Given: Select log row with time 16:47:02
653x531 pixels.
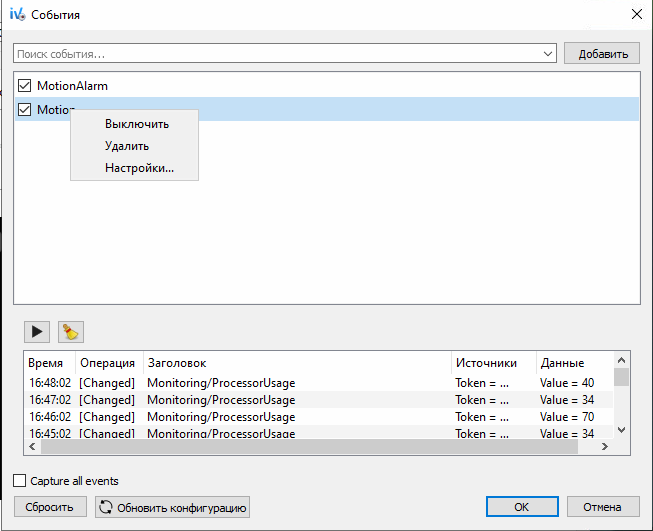Looking at the screenshot, I should click(x=319, y=400).
